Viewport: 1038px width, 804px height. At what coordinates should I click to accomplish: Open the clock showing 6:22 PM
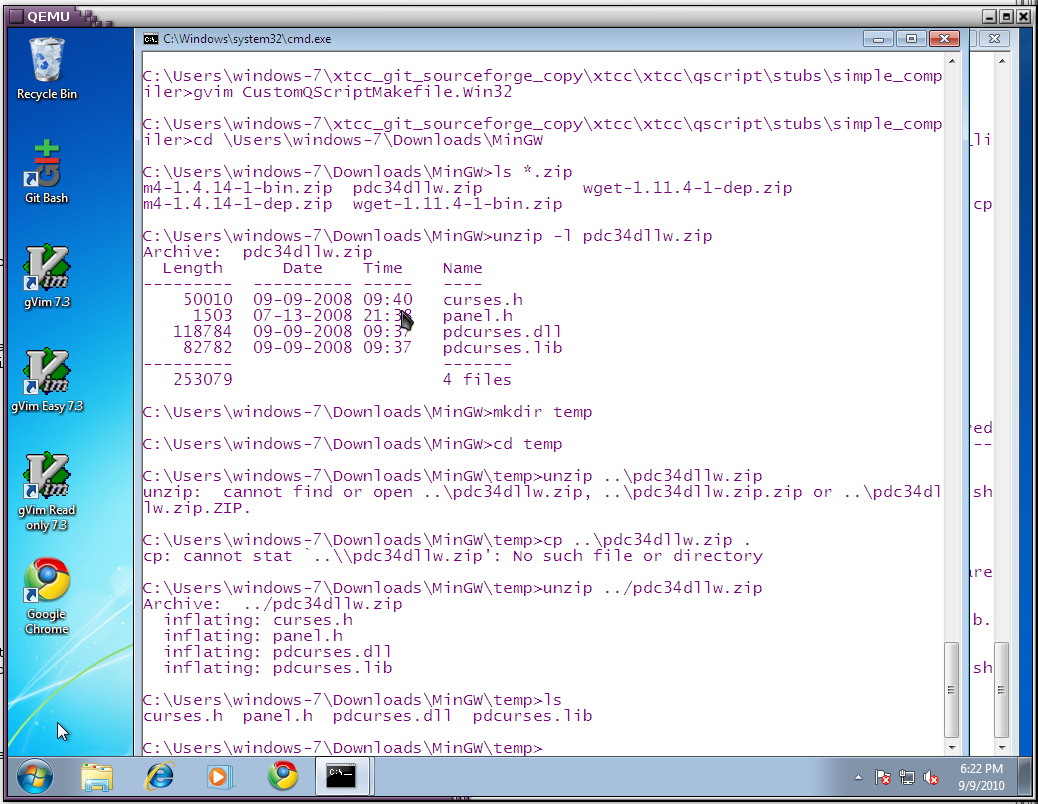tap(981, 777)
